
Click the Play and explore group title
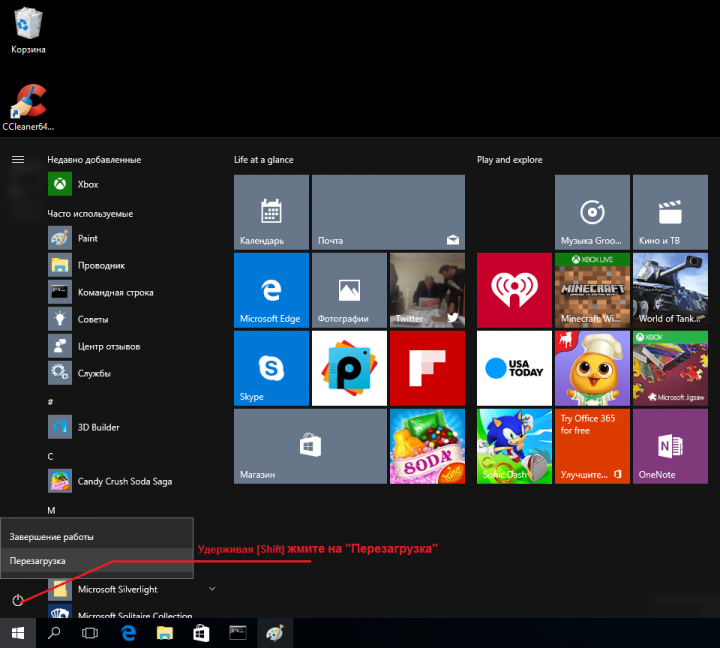[510, 160]
